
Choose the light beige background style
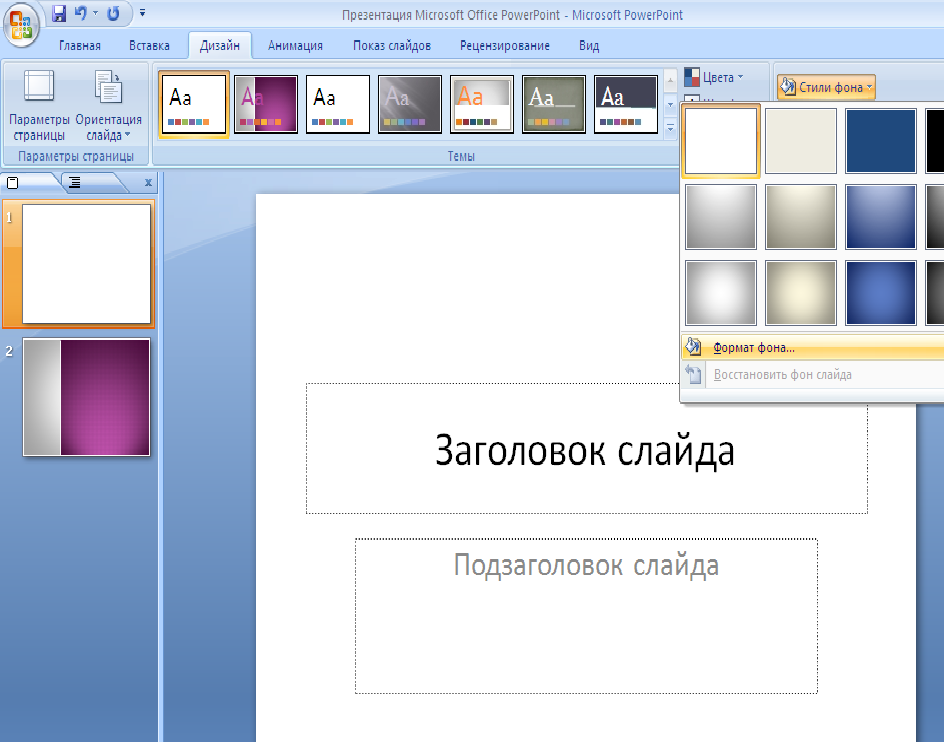coord(801,141)
